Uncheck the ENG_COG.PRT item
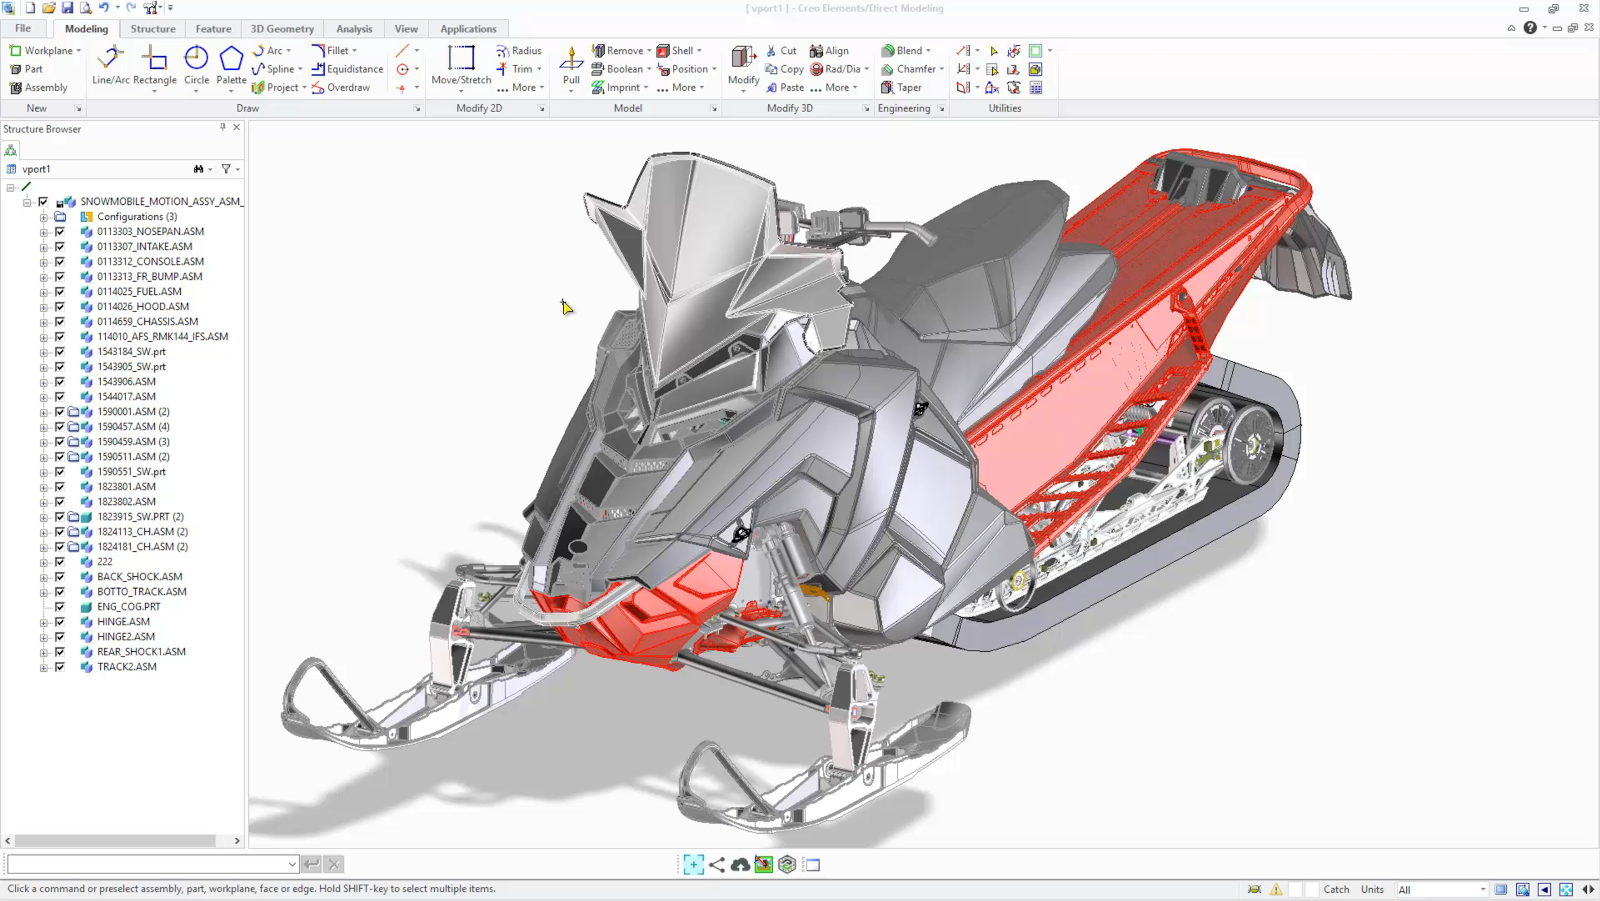This screenshot has height=901, width=1600. point(60,606)
